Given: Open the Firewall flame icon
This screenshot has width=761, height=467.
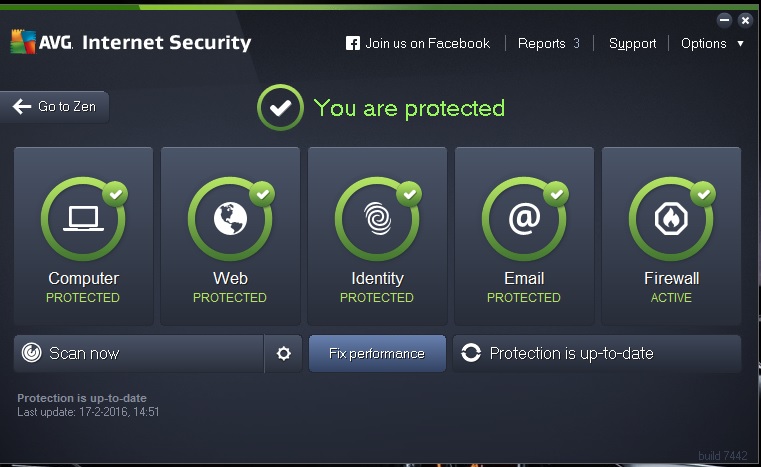Looking at the screenshot, I should (671, 218).
